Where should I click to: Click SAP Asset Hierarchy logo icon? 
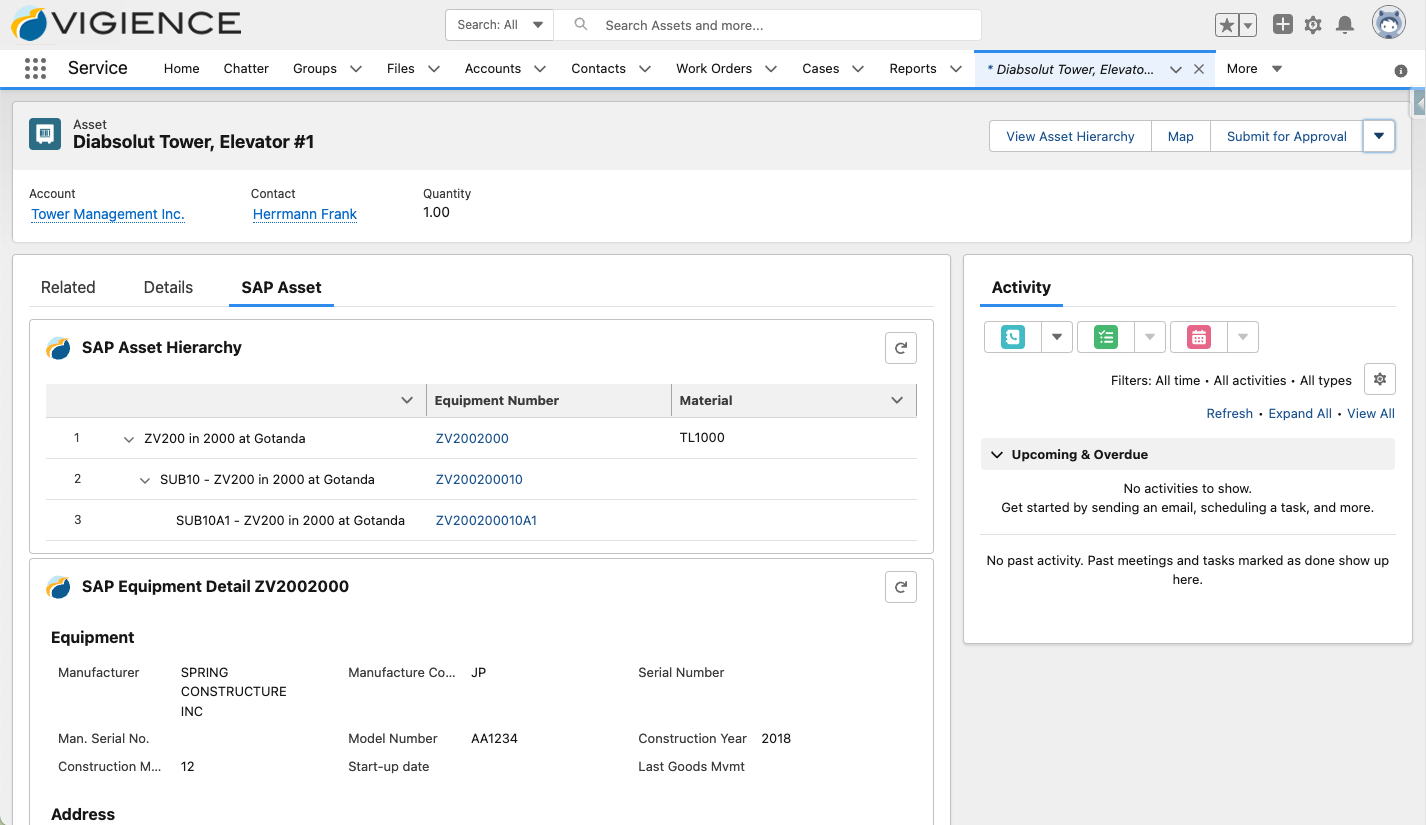(x=59, y=348)
